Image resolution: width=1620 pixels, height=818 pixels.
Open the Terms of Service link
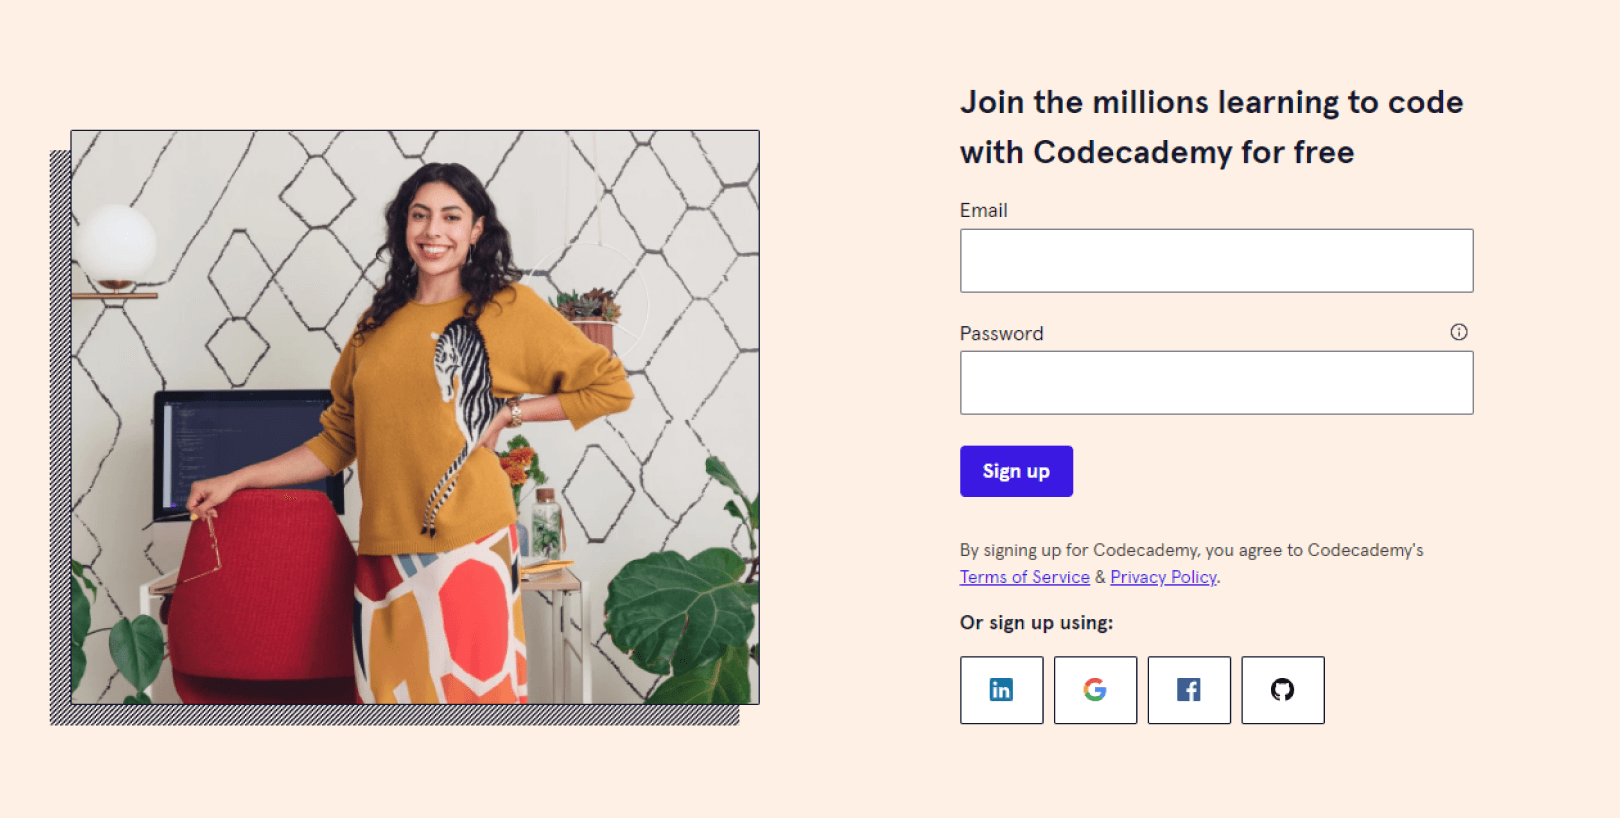pos(1024,577)
